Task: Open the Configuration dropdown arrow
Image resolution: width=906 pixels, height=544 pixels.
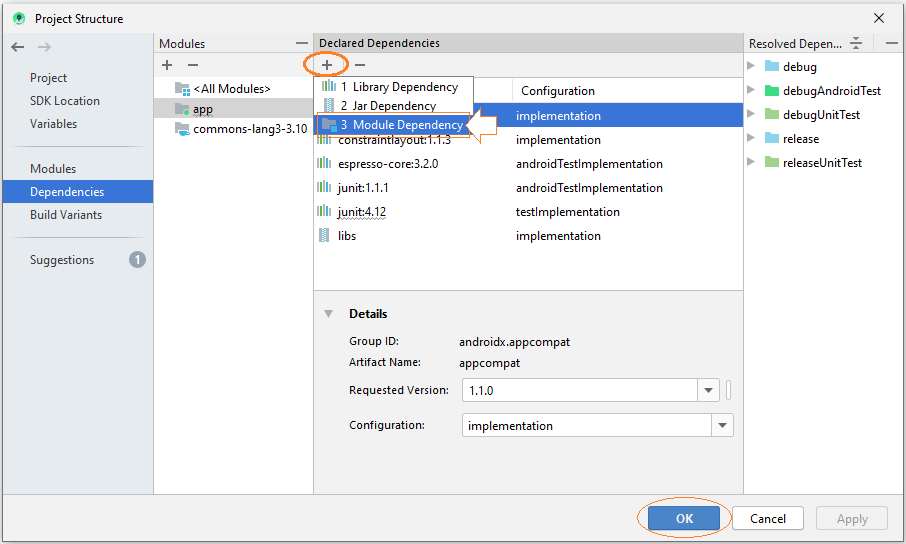Action: pyautogui.click(x=722, y=425)
